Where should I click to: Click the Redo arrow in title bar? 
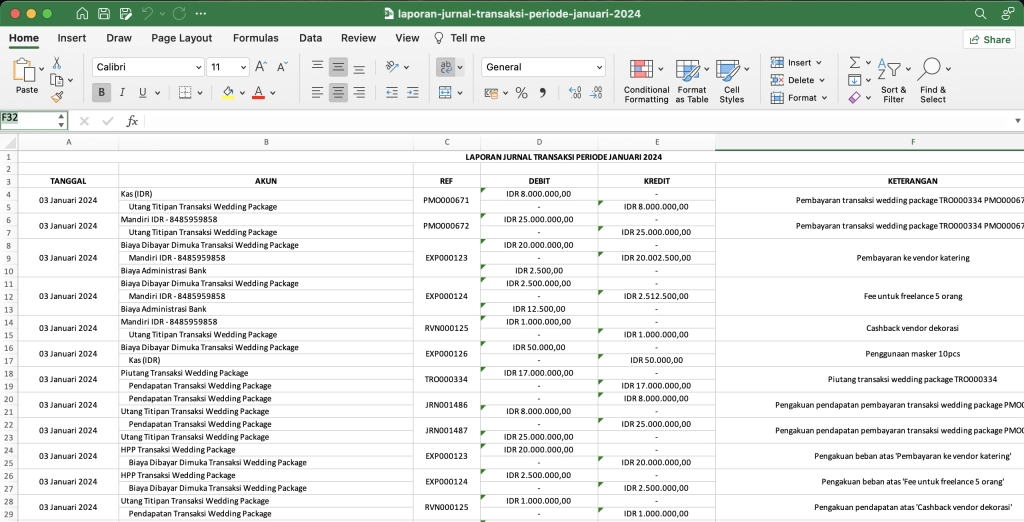(179, 13)
